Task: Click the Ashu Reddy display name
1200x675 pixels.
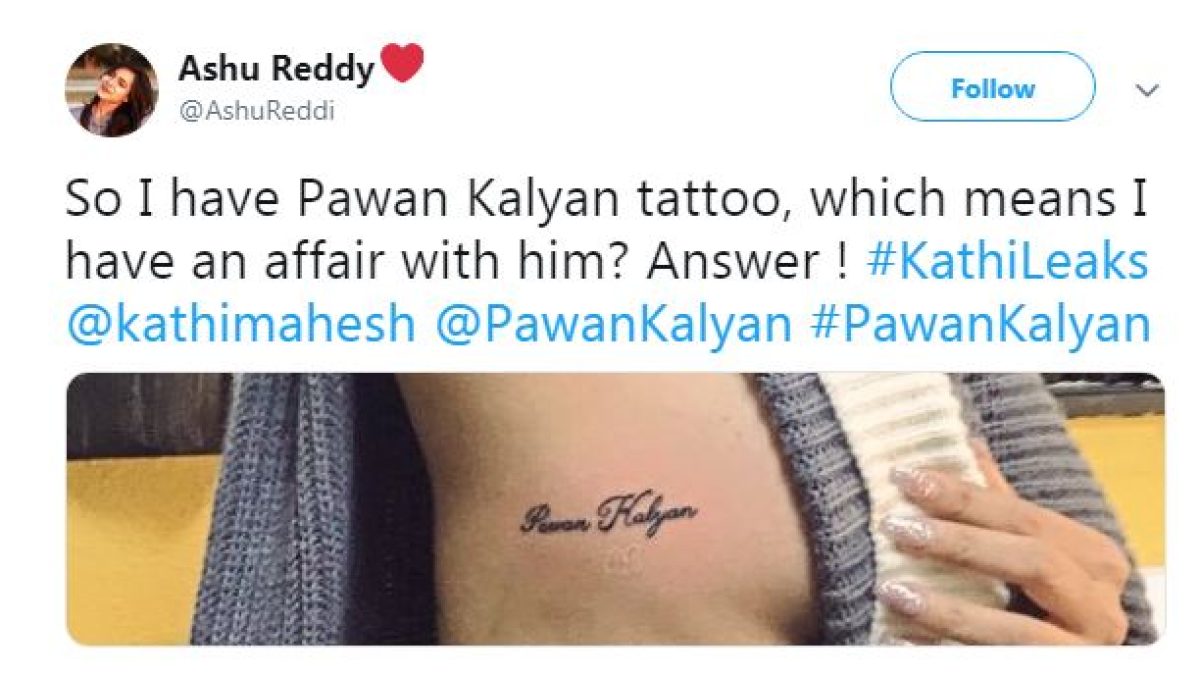Action: tap(276, 68)
